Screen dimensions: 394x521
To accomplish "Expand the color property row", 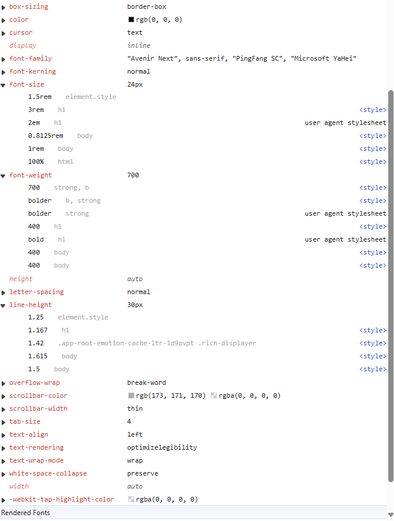I will click(x=3, y=20).
